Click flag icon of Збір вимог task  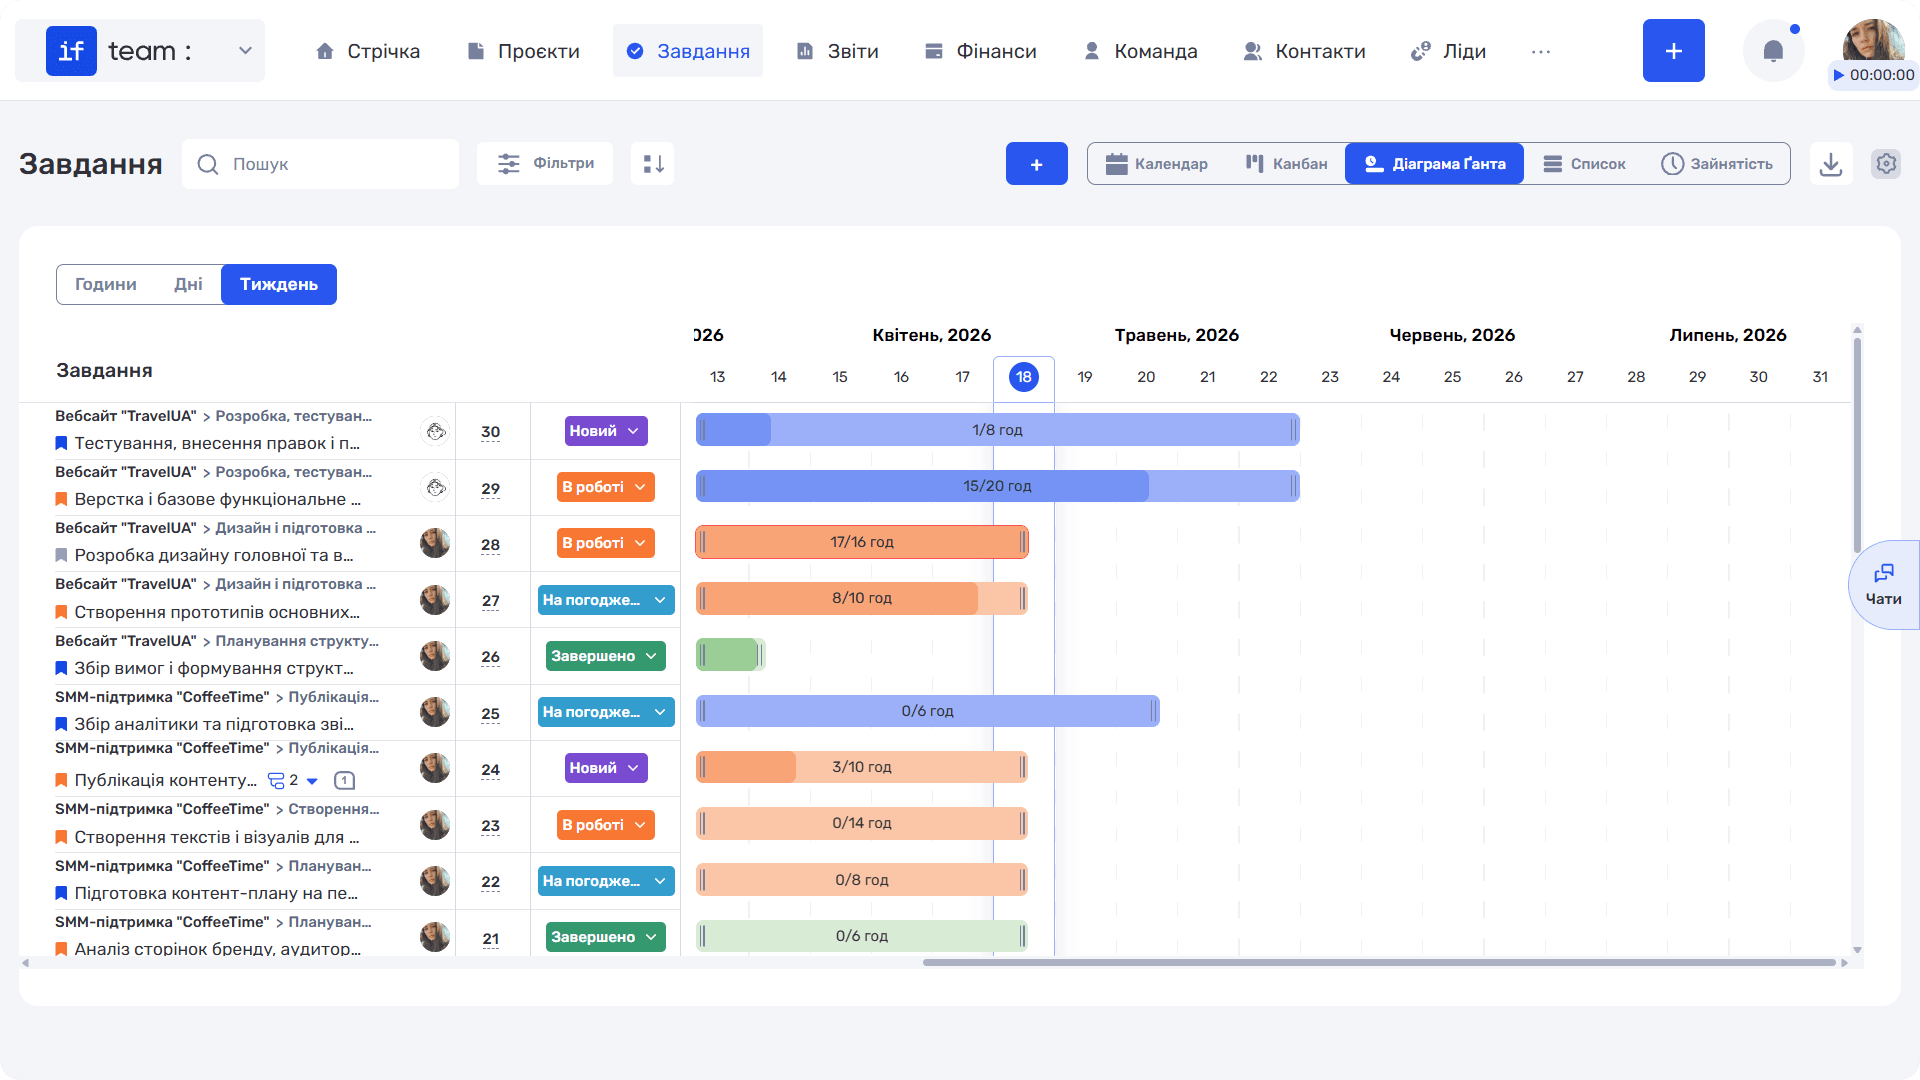click(x=61, y=668)
